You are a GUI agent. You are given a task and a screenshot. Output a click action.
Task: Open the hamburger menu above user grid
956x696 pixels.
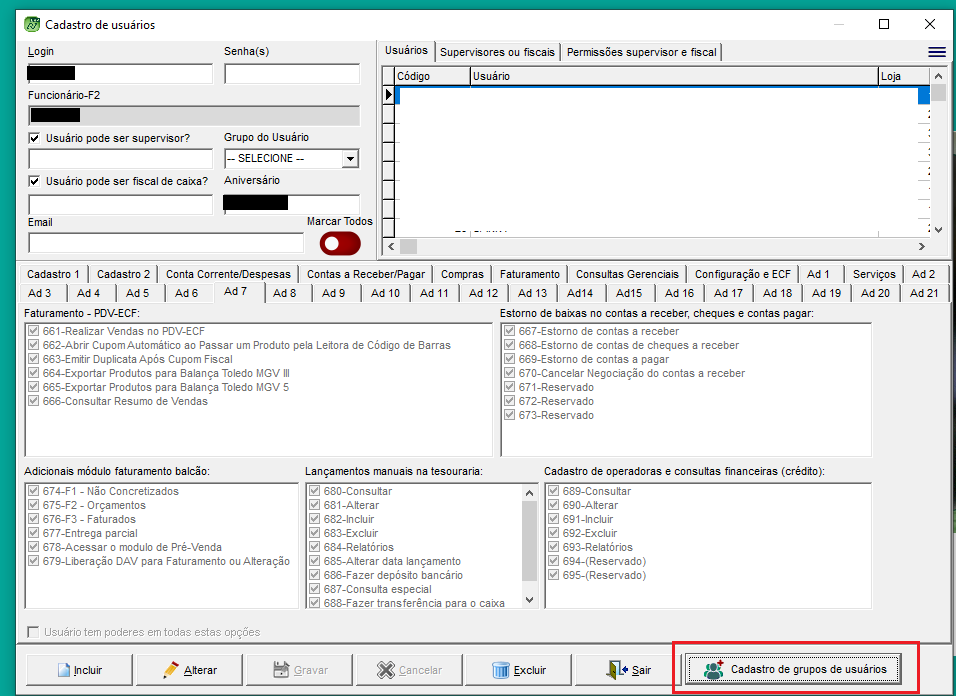coord(936,52)
